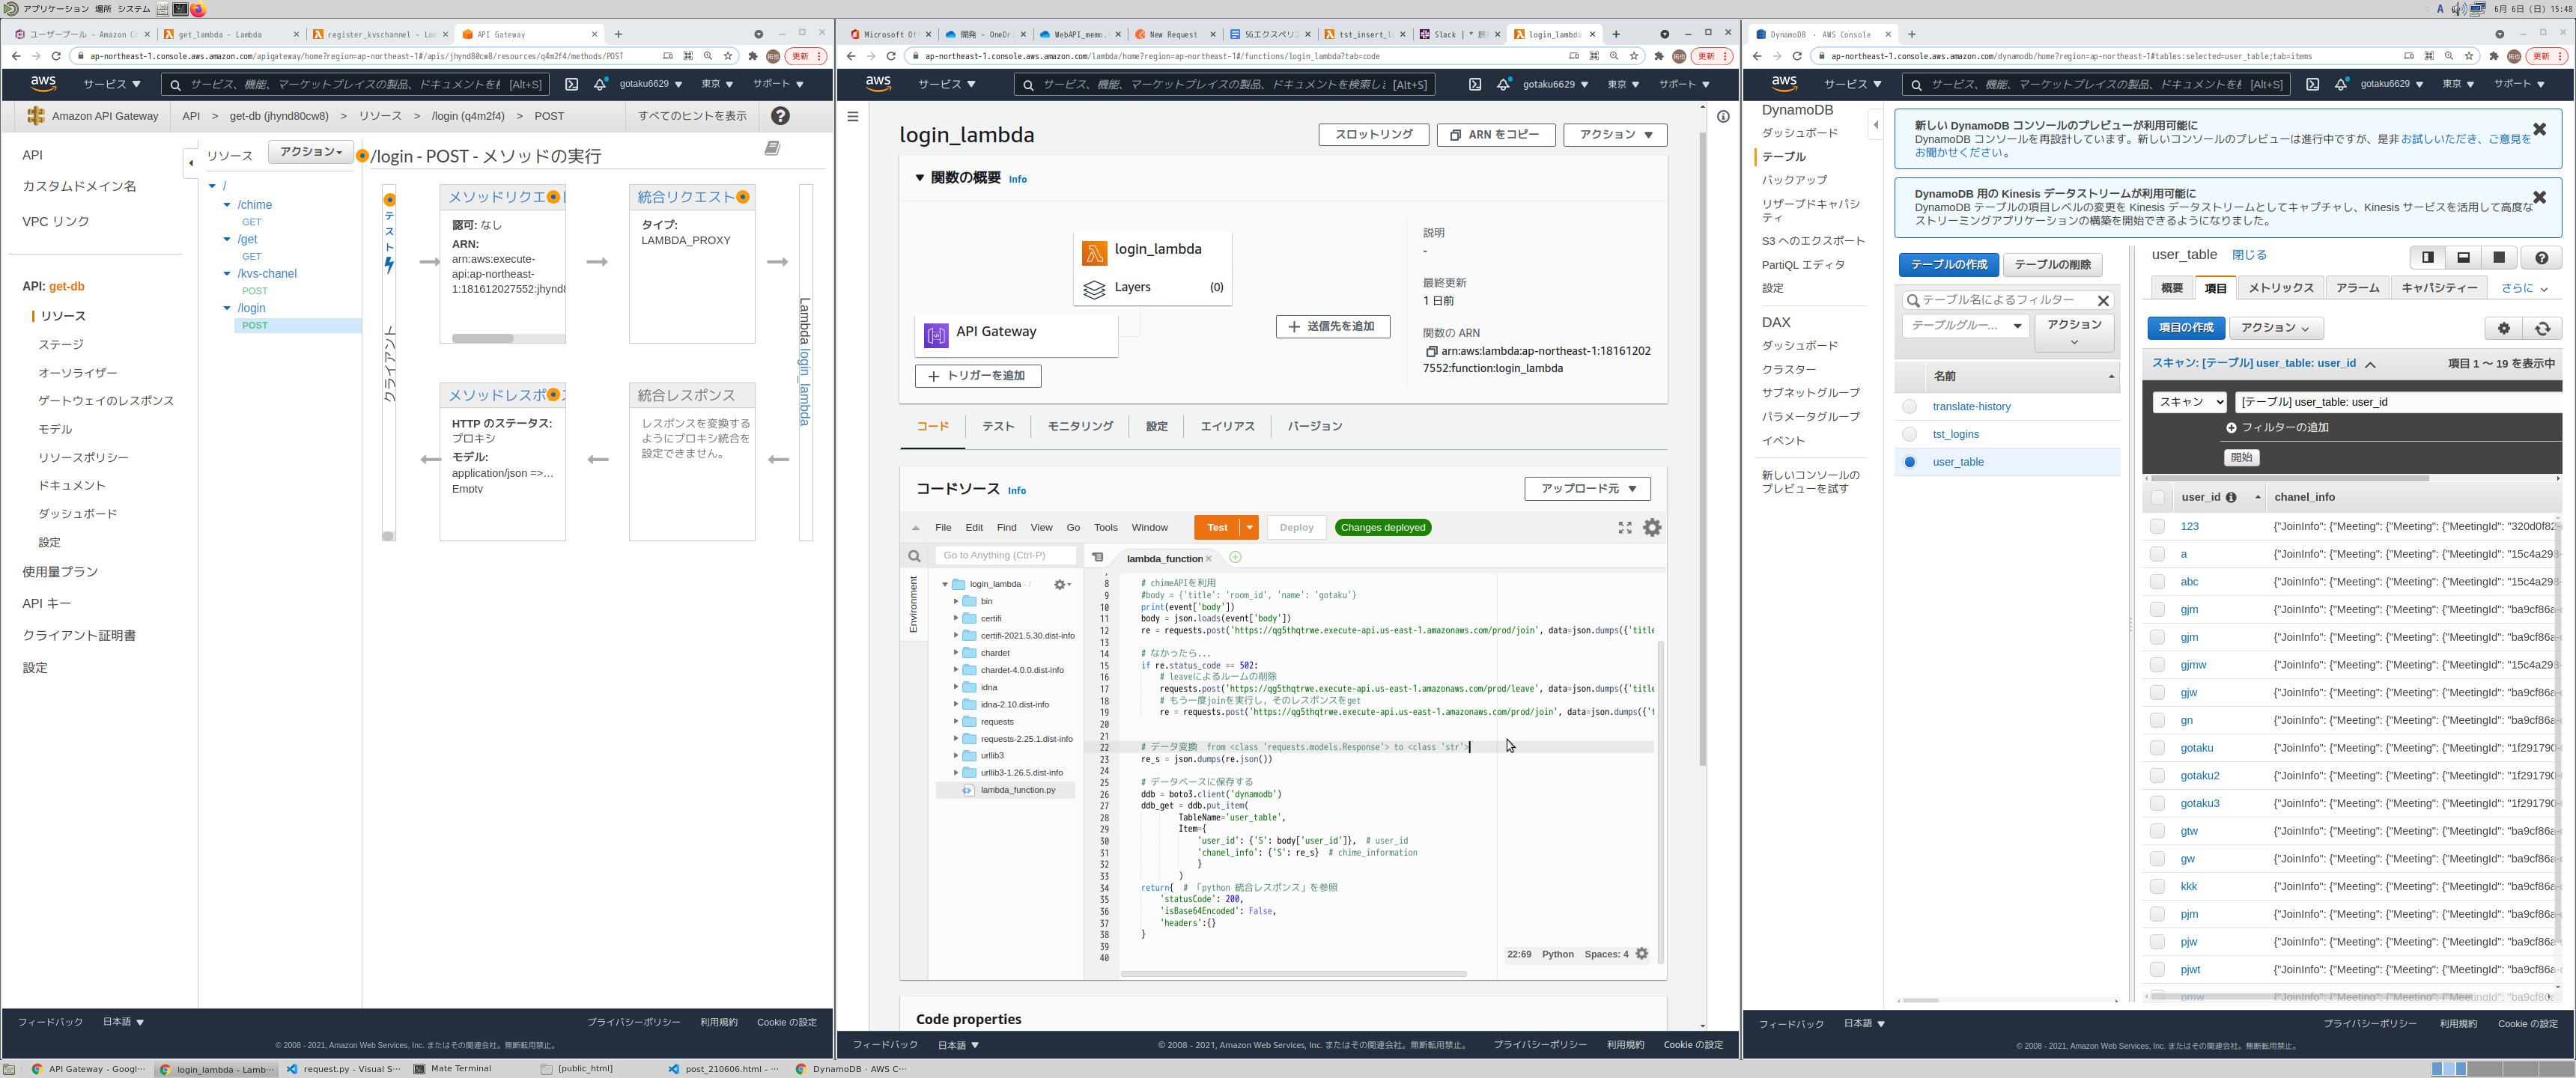The width and height of the screenshot is (2576, 1078).
Task: Expand the requests folder in file tree
Action: tap(956, 722)
